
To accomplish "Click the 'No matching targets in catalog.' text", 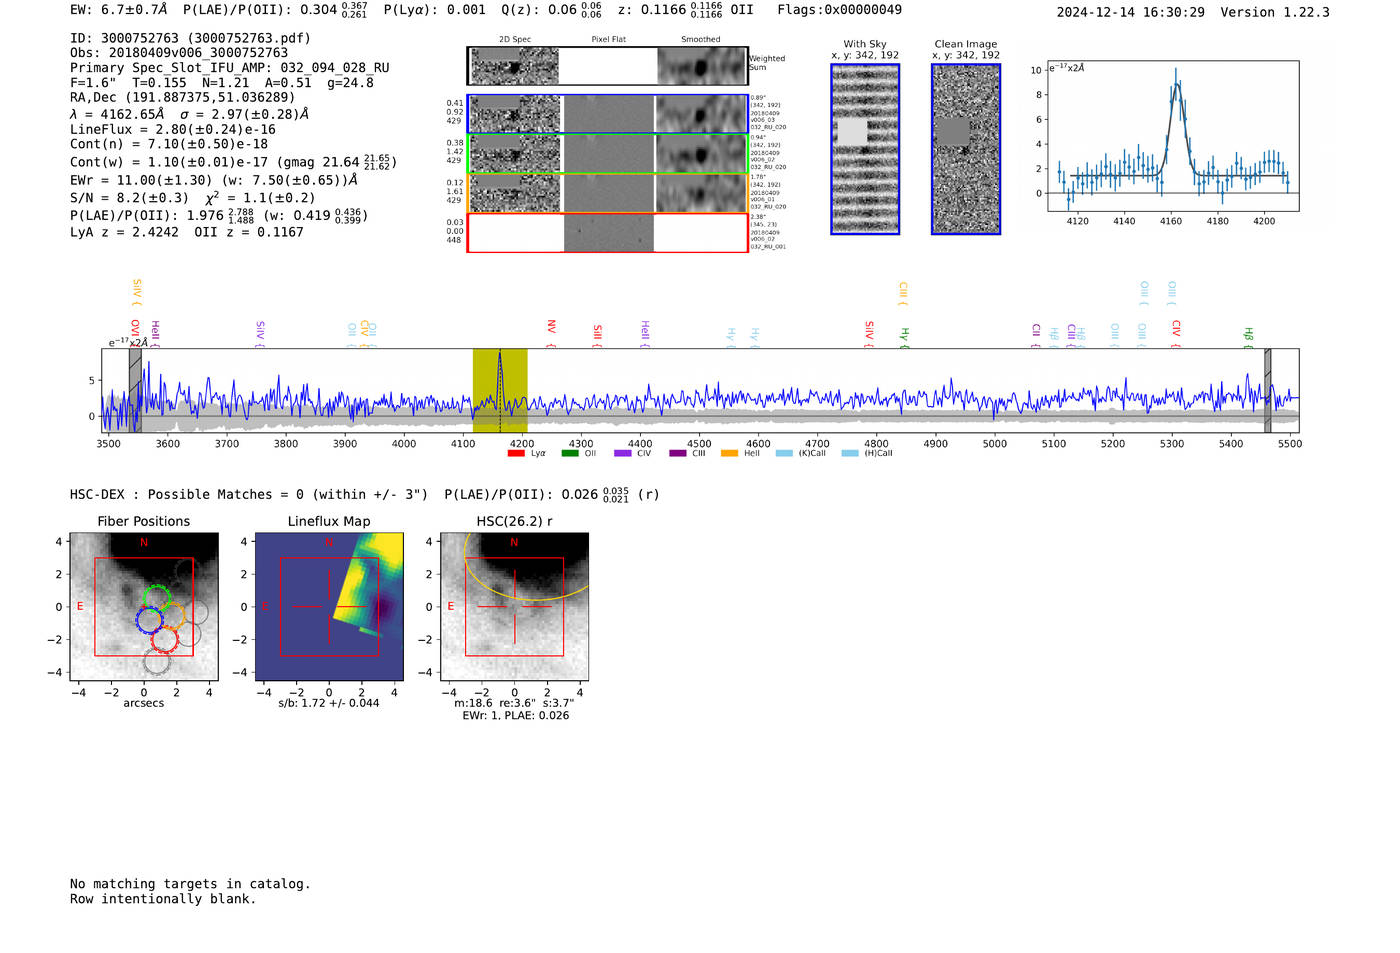I will (190, 884).
